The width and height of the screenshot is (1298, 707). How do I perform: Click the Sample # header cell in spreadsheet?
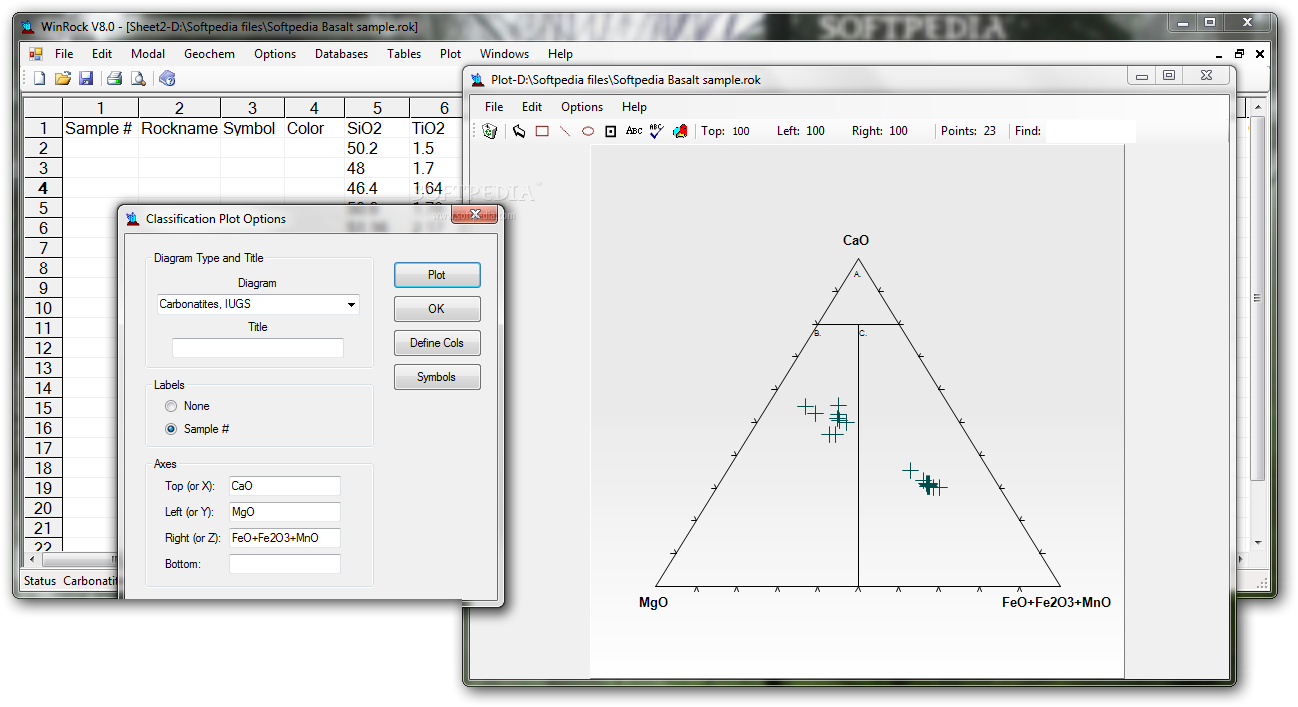100,128
